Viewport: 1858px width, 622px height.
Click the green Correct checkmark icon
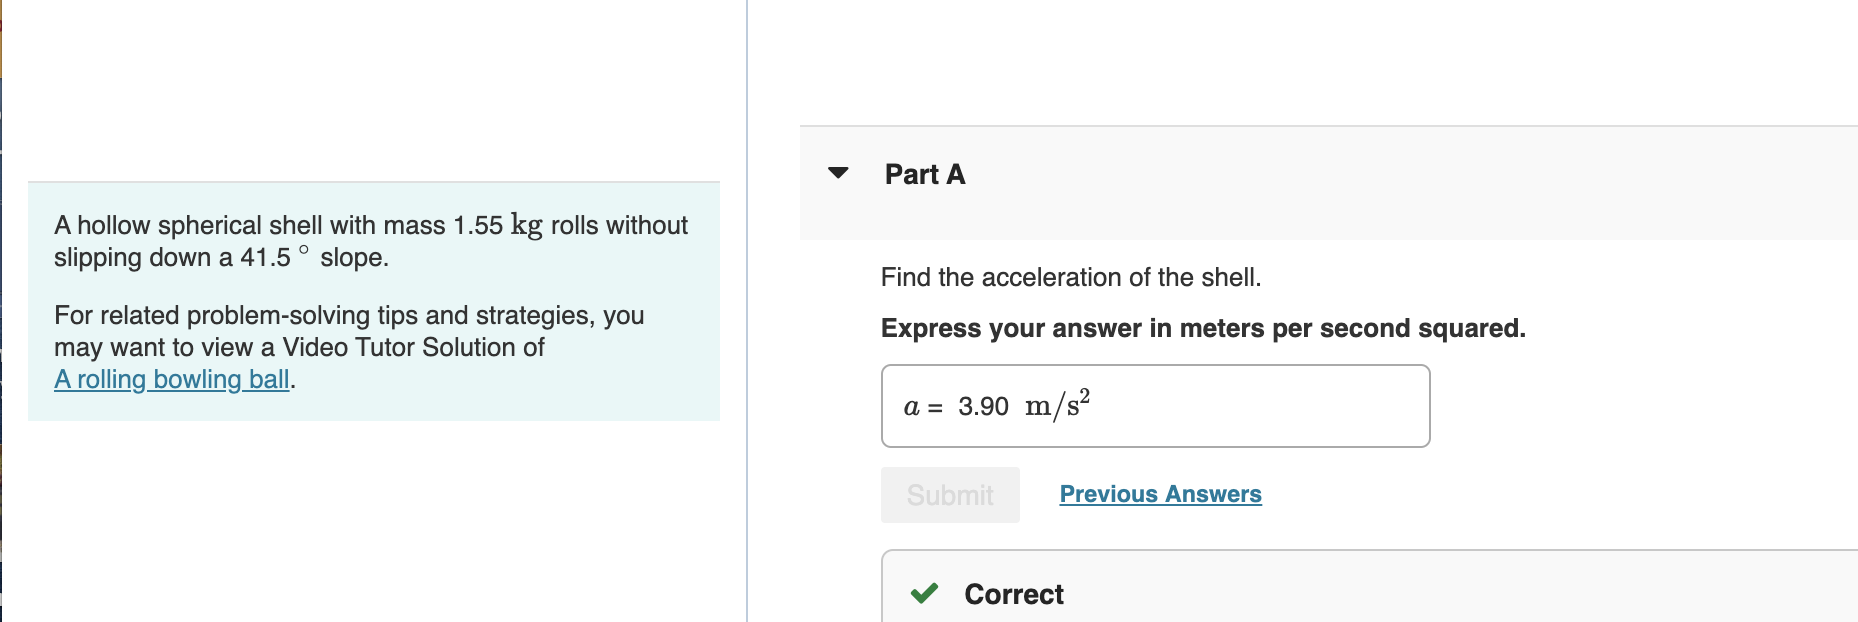(x=925, y=594)
